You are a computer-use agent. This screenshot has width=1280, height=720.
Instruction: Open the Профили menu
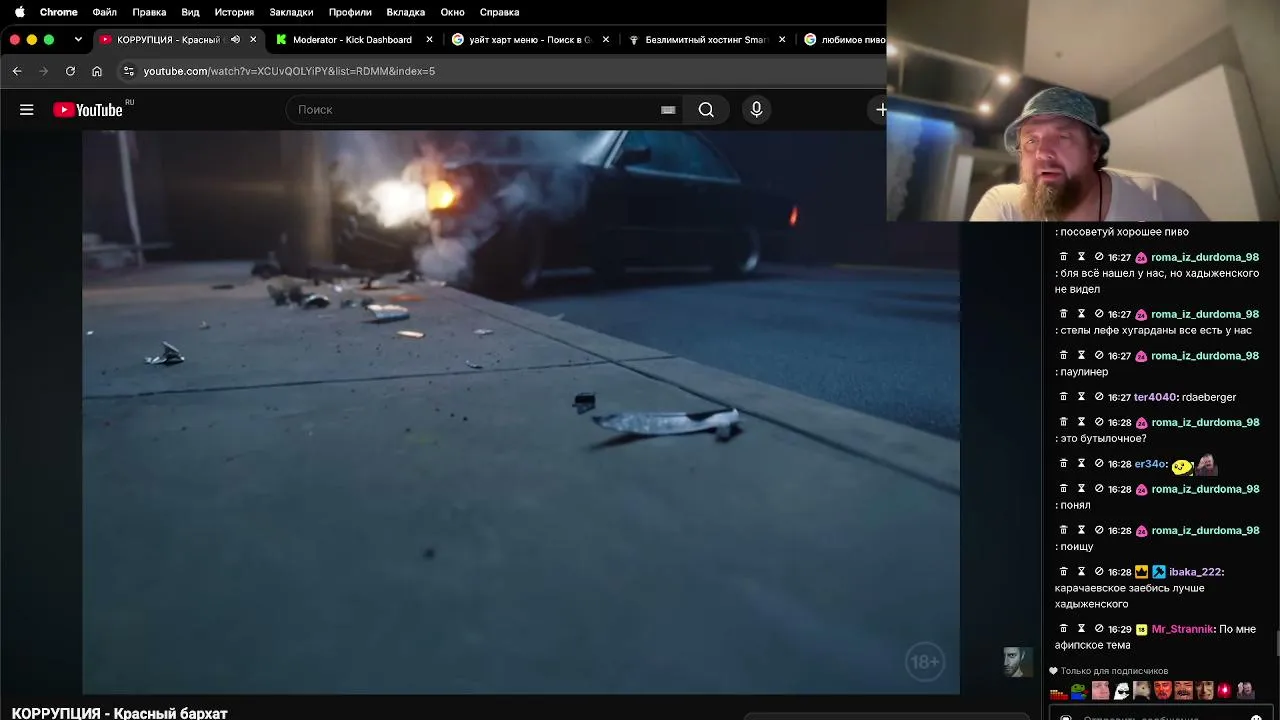pos(350,12)
